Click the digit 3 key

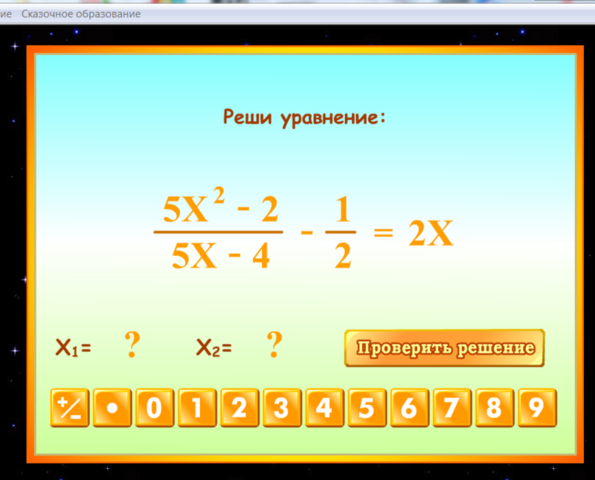pyautogui.click(x=282, y=408)
